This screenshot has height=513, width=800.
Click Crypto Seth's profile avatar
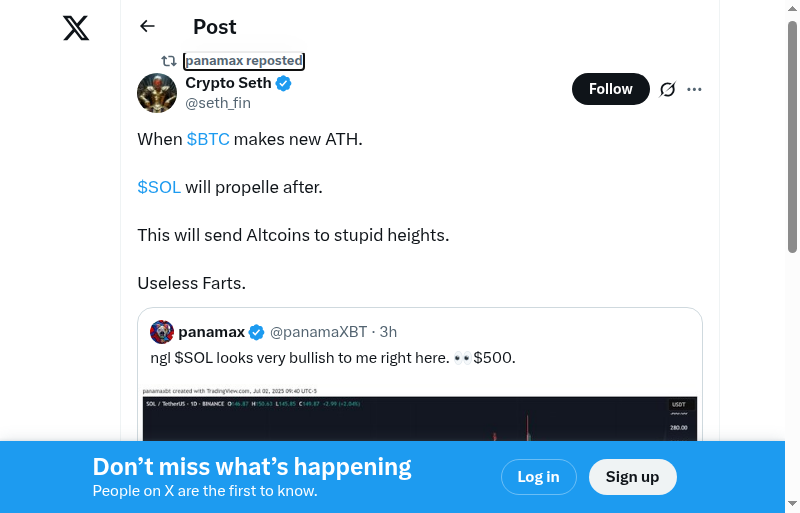157,93
